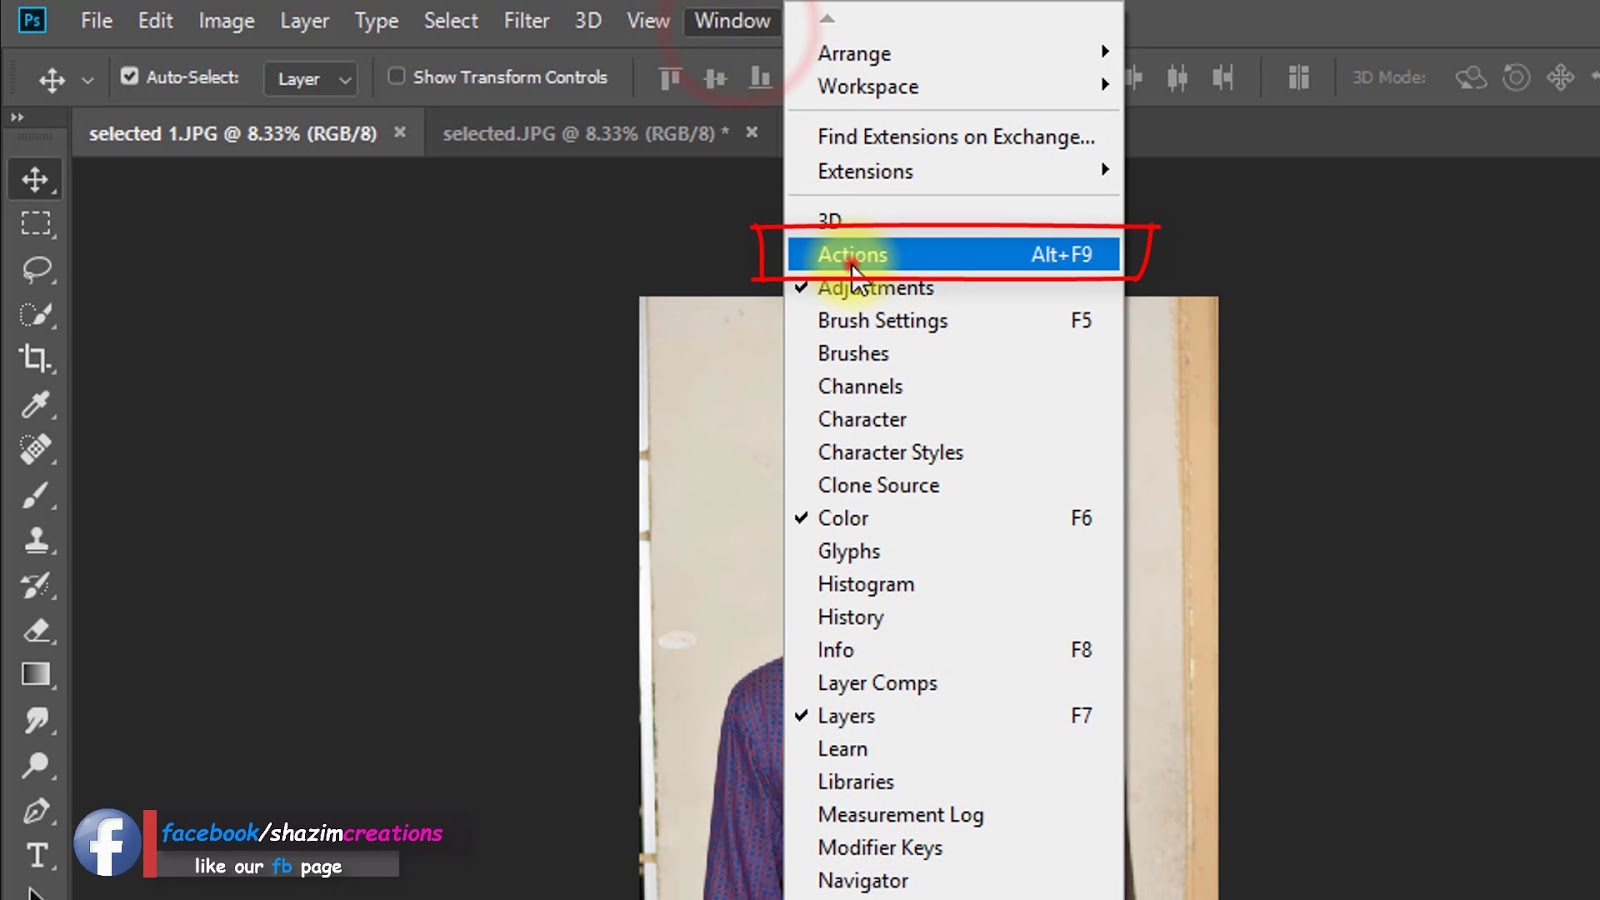
Task: Open the File menu
Action: click(x=96, y=20)
